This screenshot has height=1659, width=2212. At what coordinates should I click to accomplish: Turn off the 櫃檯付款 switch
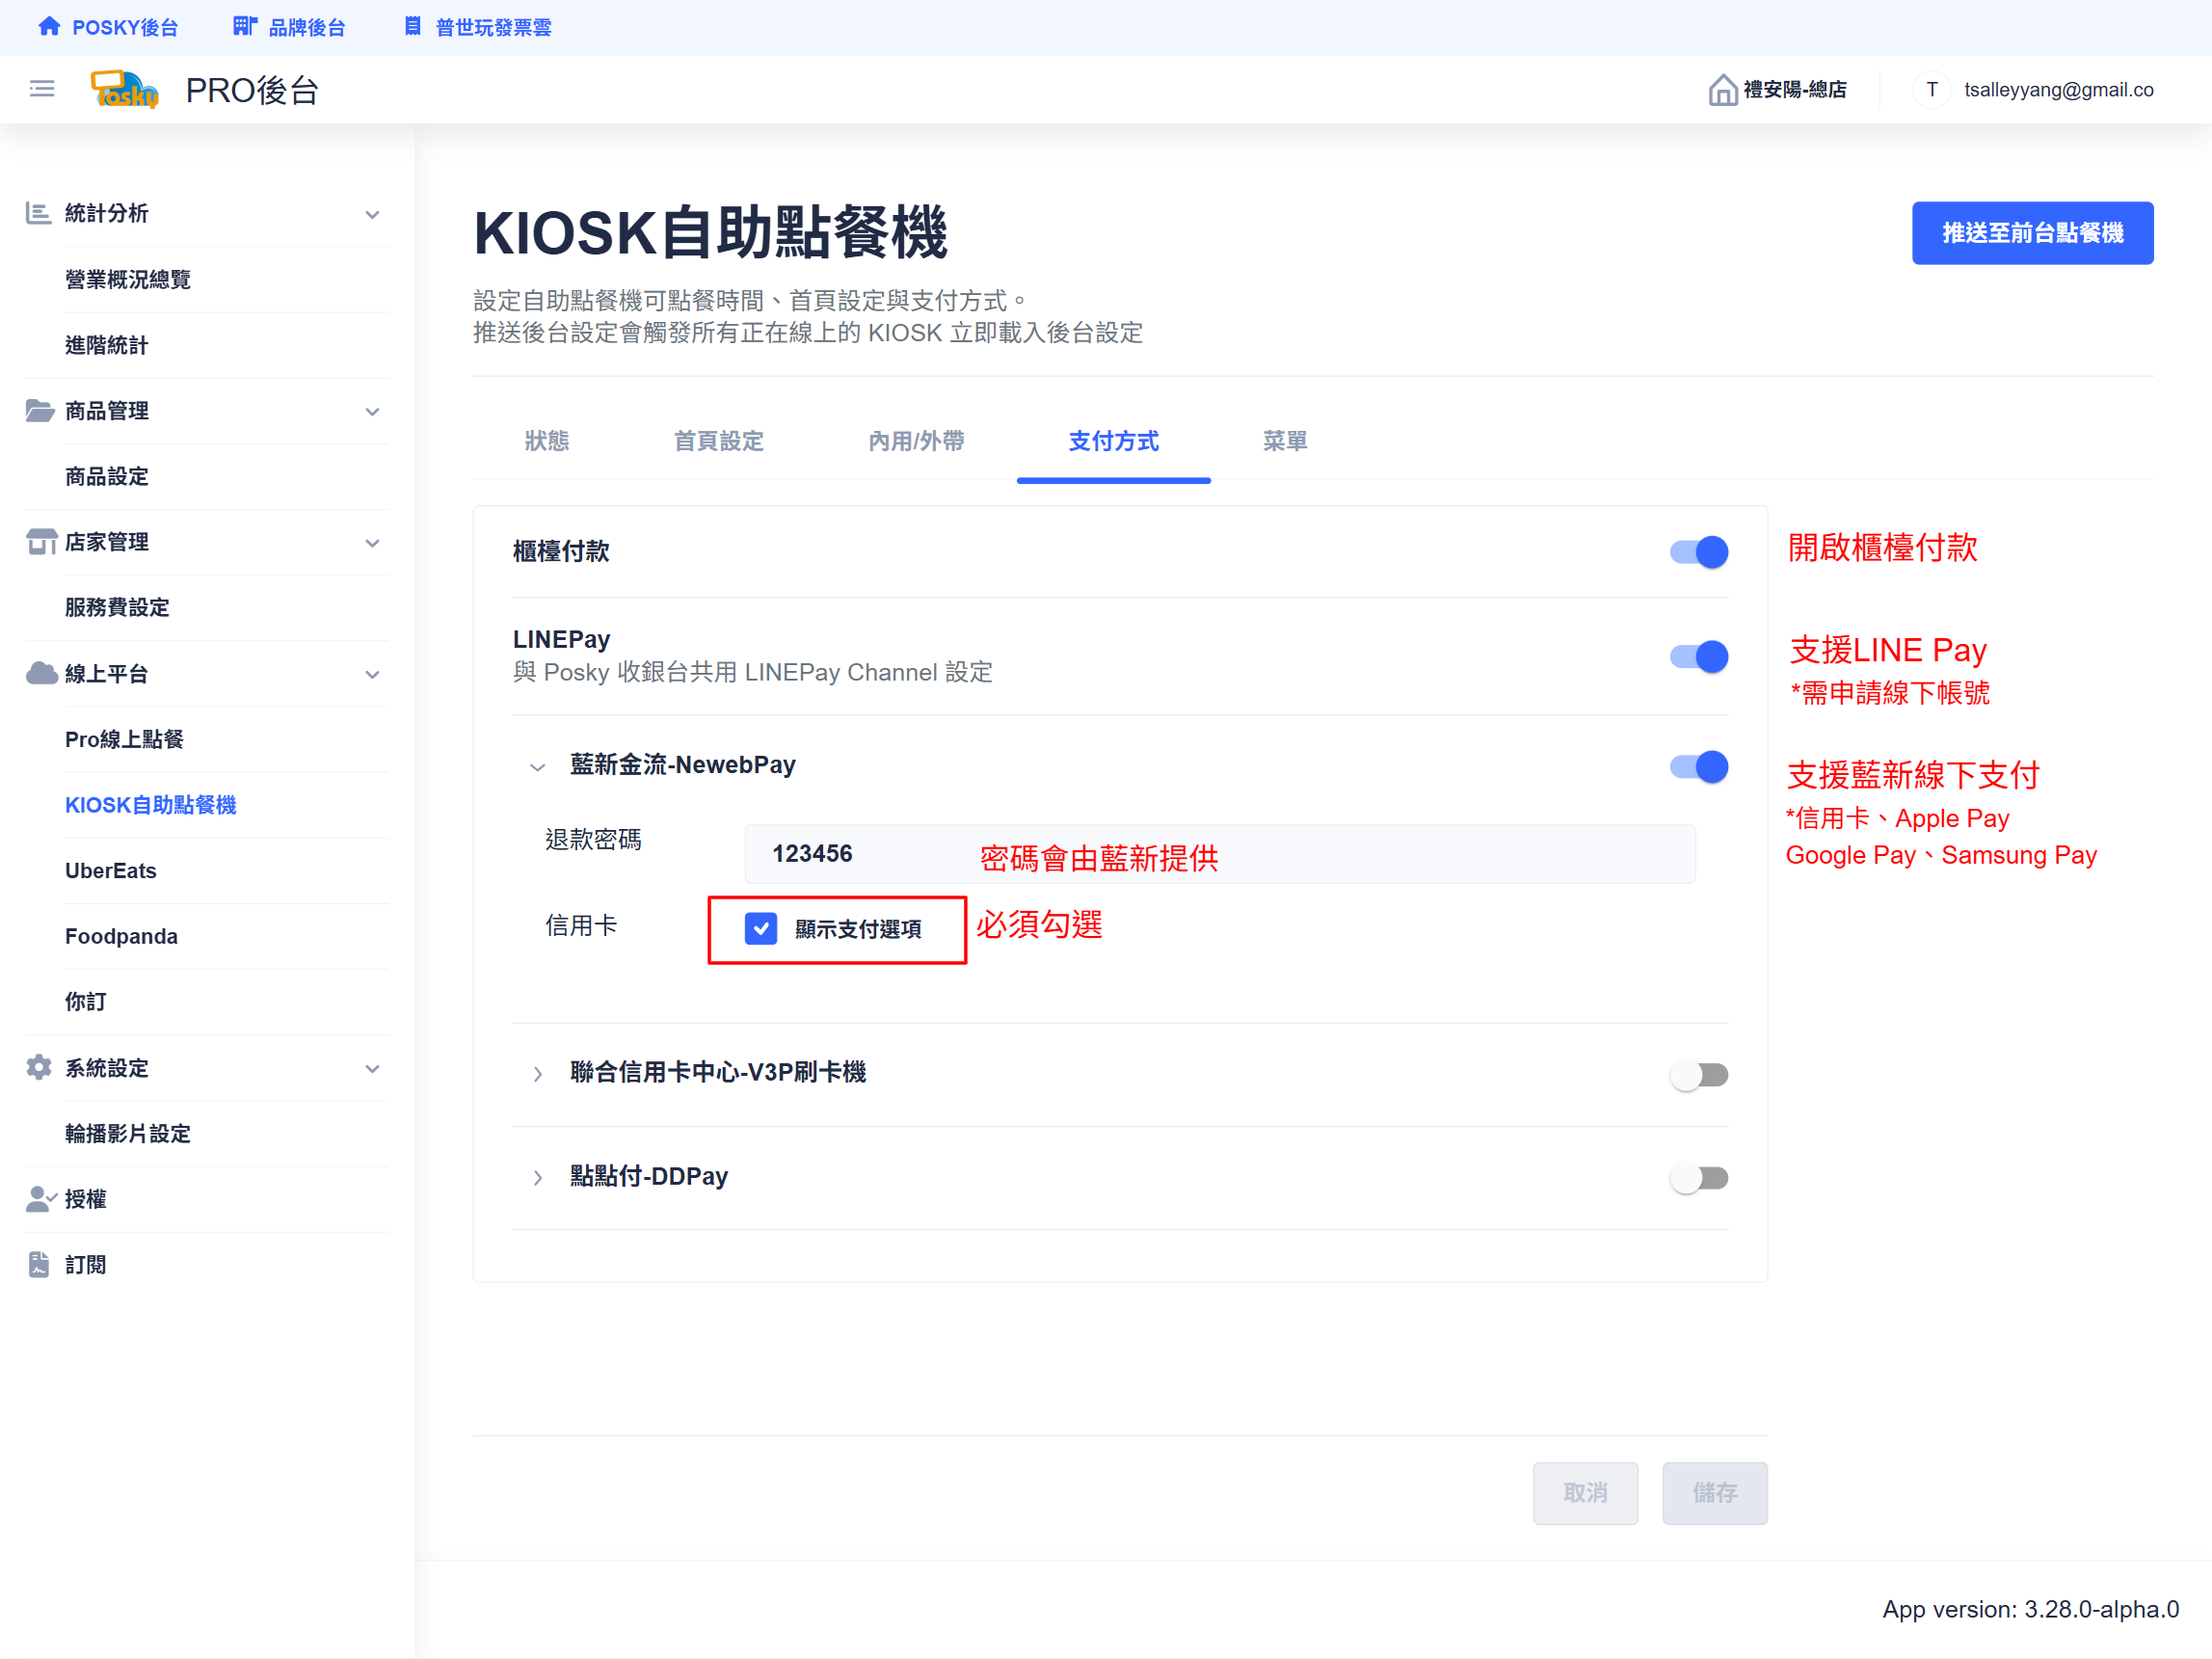point(1698,552)
